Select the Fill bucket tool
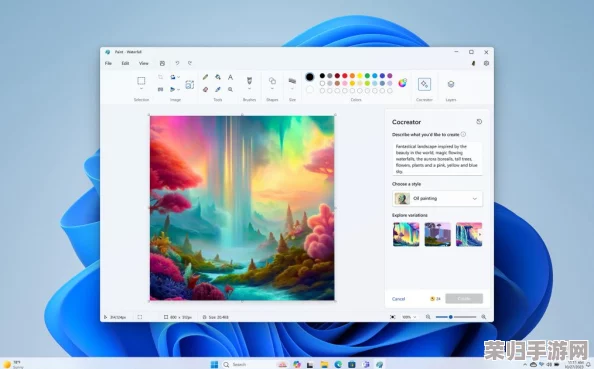 click(x=218, y=77)
